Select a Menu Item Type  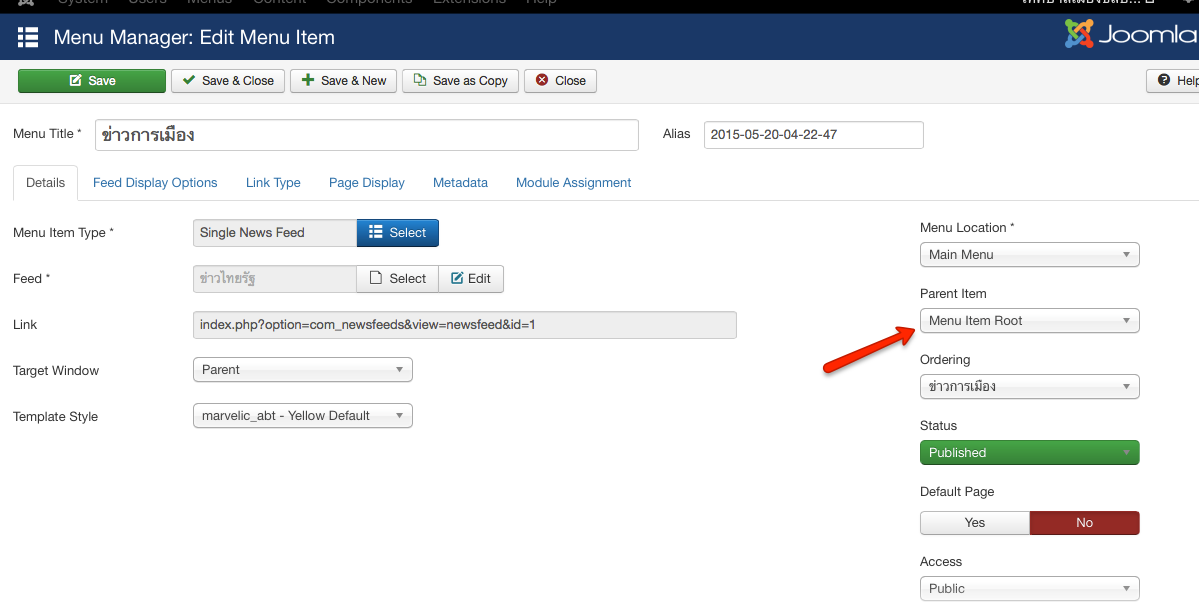click(397, 233)
